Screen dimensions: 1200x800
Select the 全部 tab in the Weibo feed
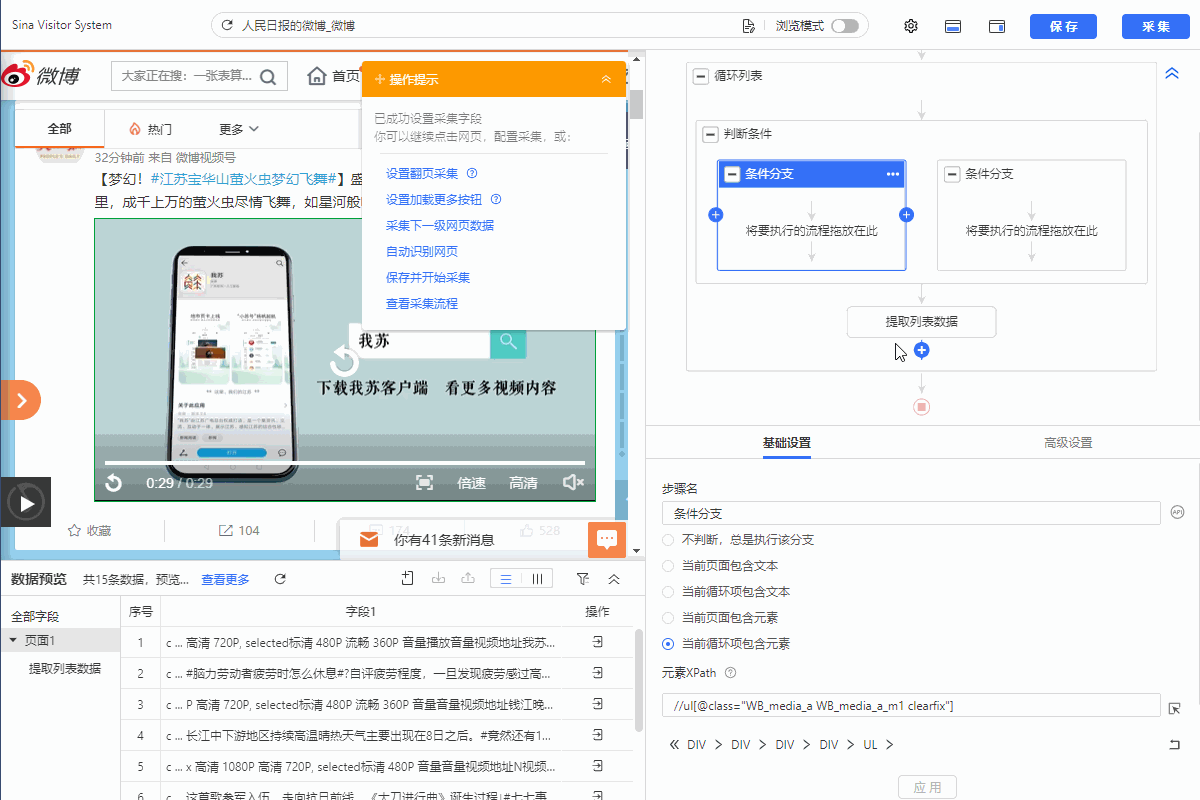[59, 129]
